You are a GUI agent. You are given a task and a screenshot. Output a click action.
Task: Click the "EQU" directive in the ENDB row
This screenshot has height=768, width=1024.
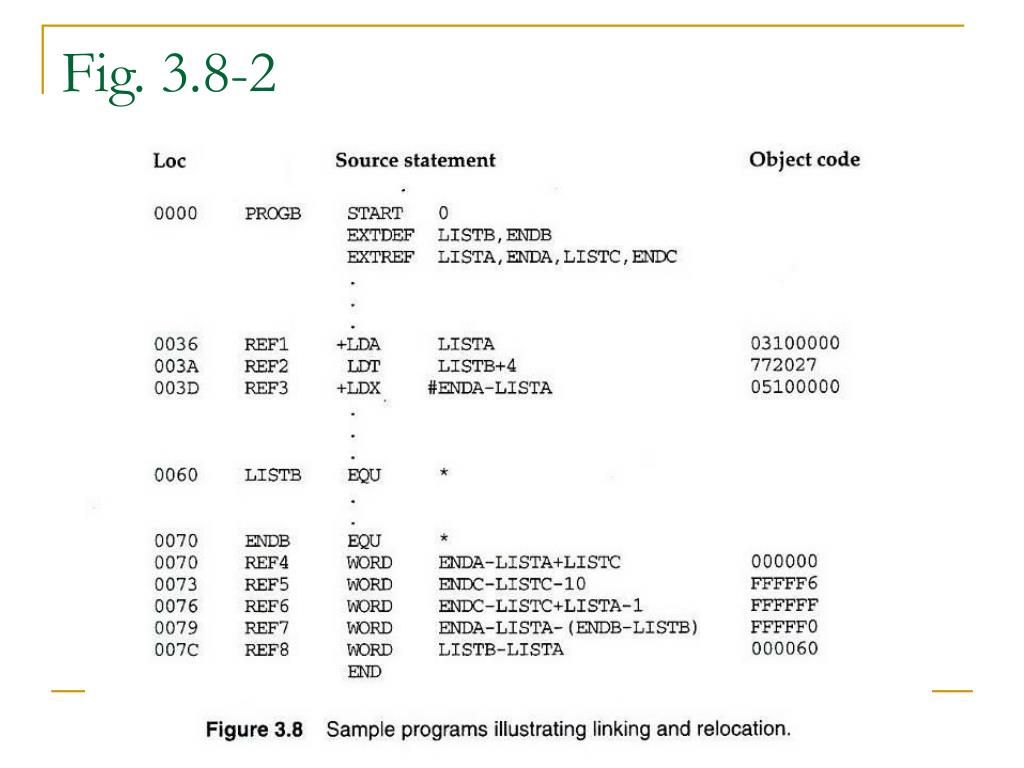point(364,541)
